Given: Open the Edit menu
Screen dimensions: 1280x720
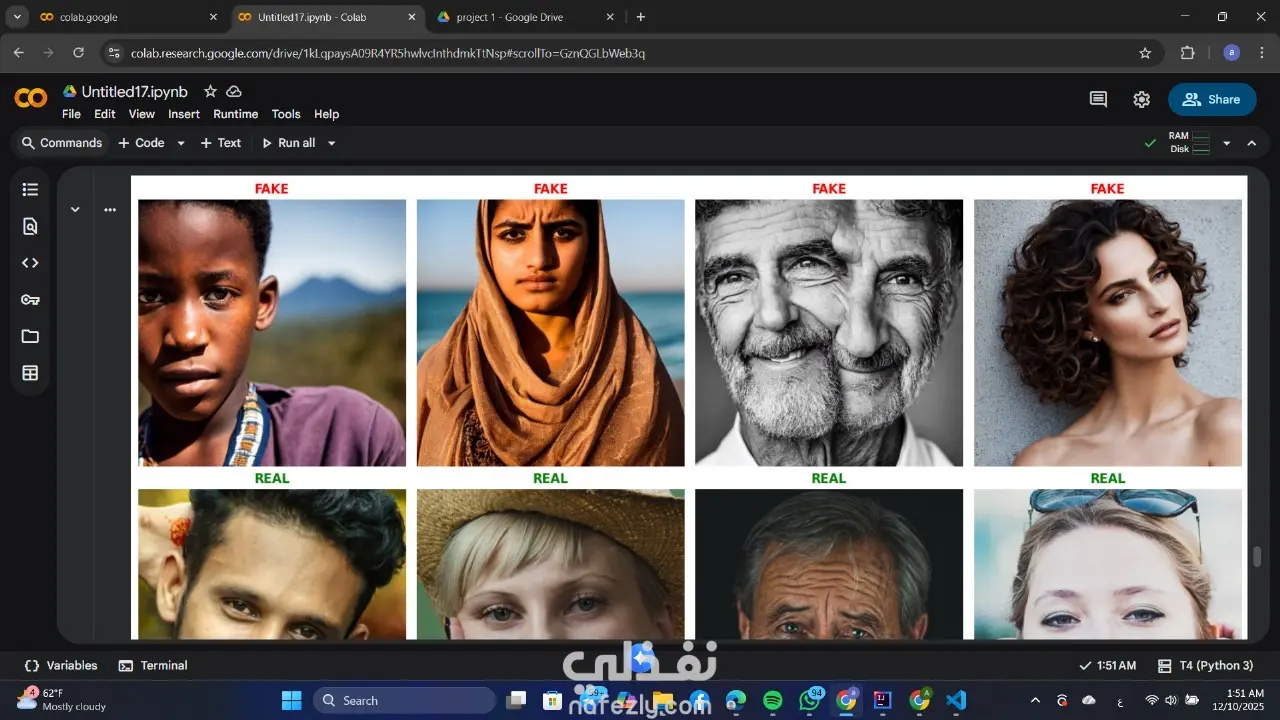Looking at the screenshot, I should coord(105,114).
